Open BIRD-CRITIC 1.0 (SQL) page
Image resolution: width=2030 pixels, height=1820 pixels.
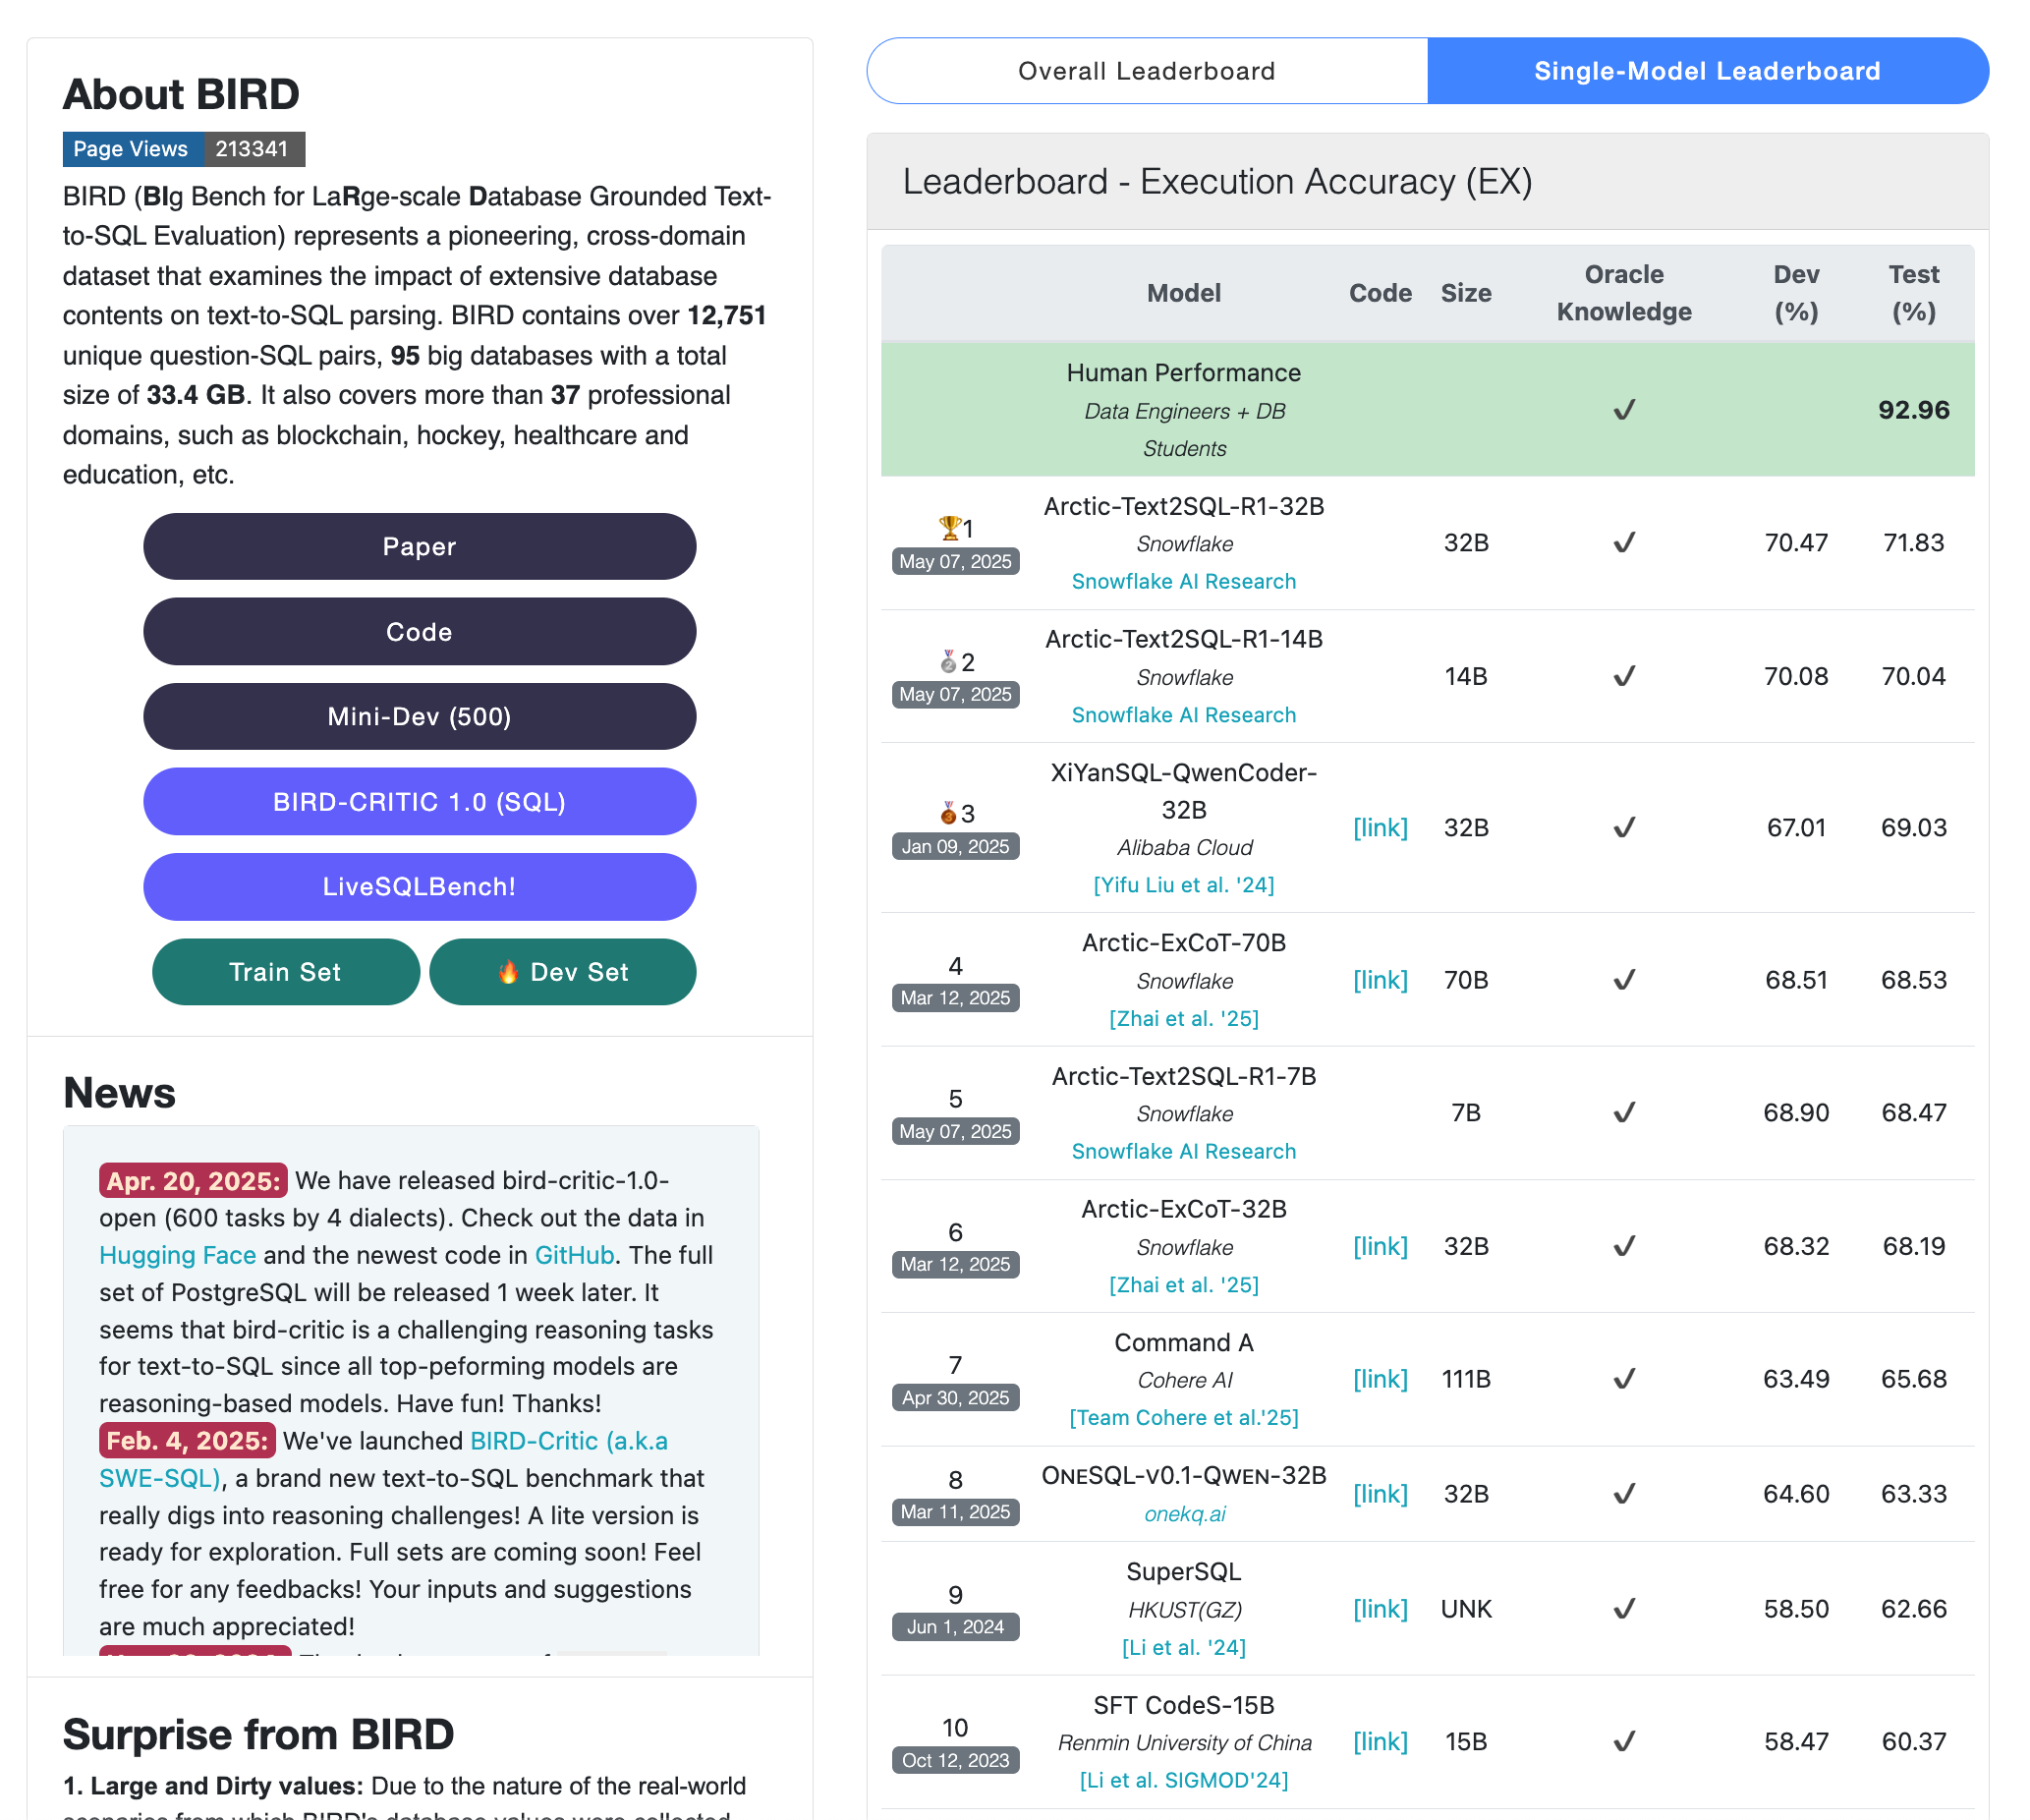coord(419,802)
